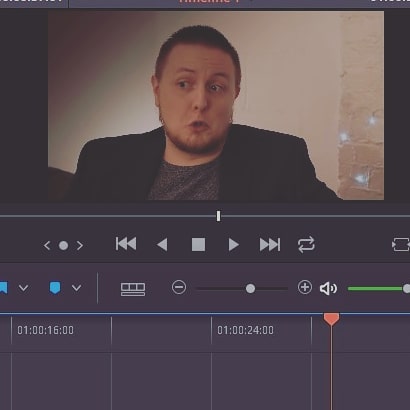Open the marker color dropdown chevron

click(x=76, y=288)
